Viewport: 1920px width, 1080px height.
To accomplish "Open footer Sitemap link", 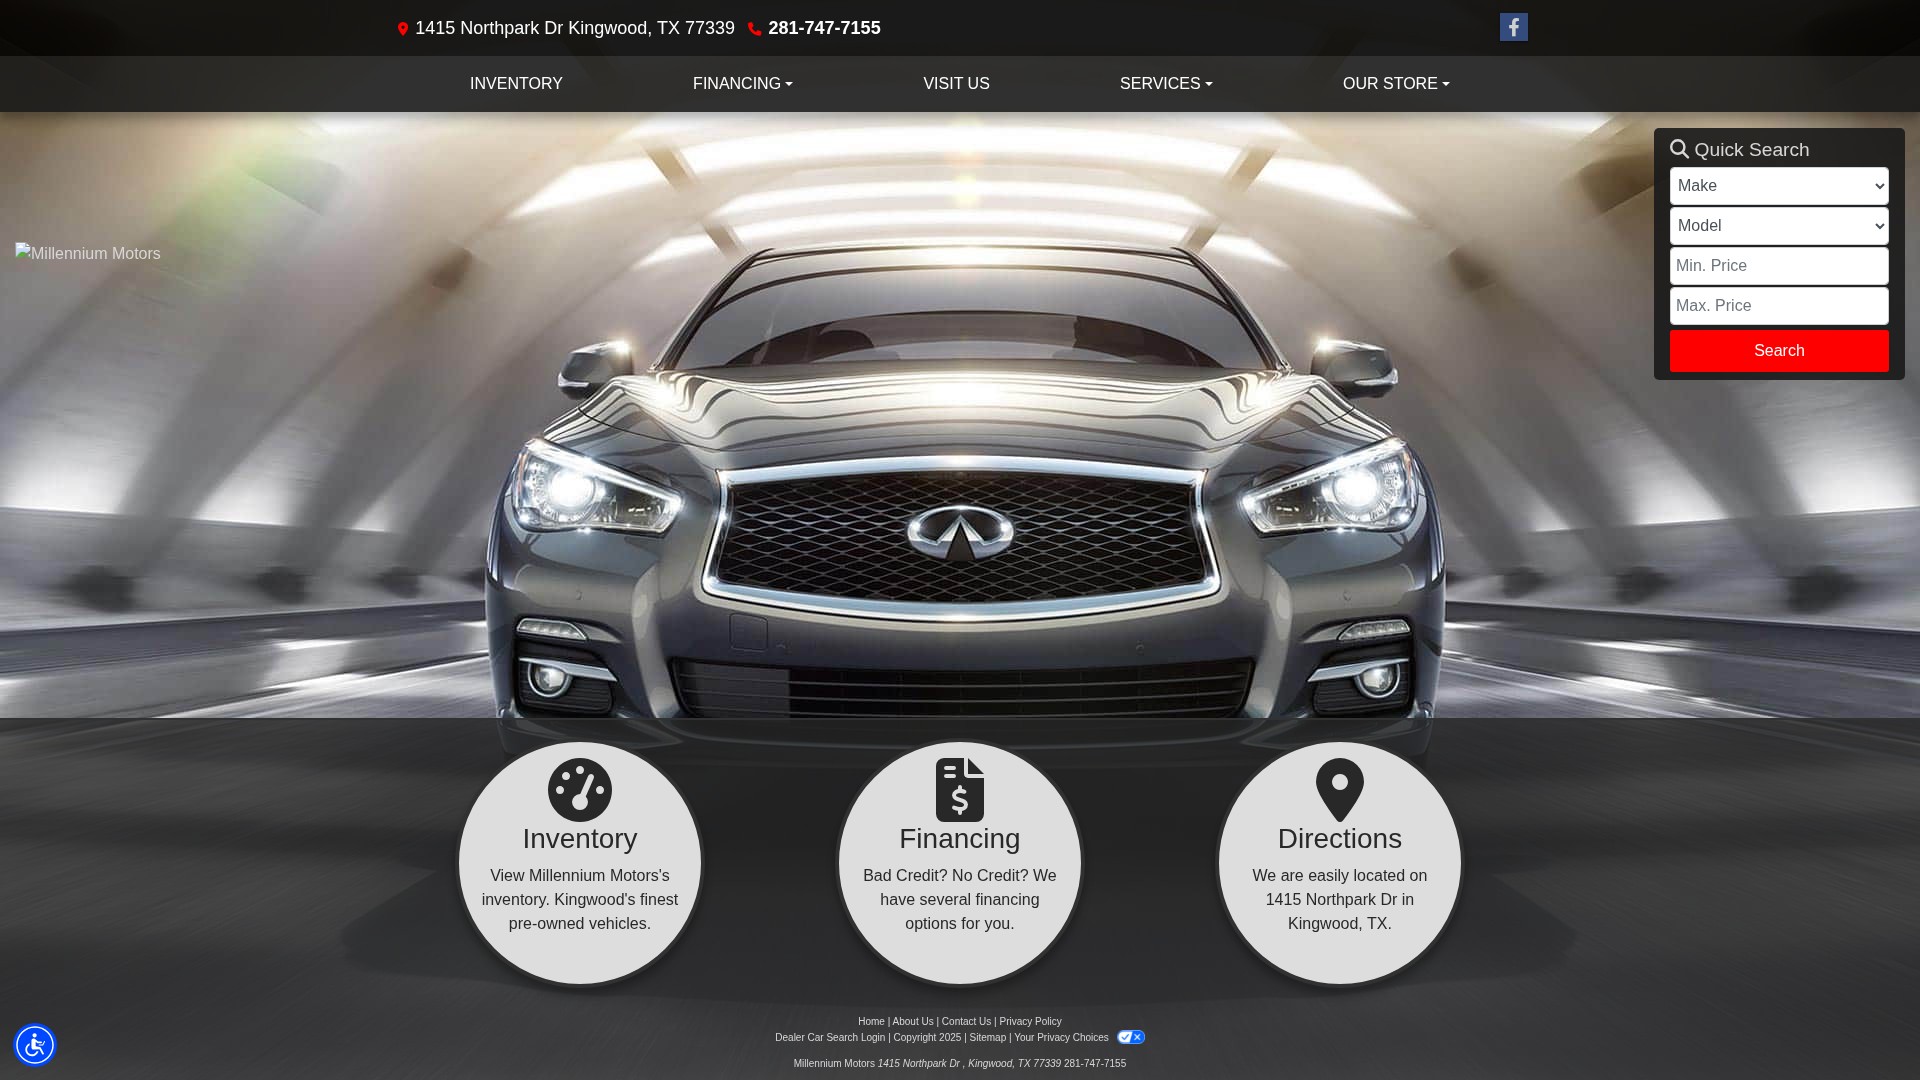I will 987,1038.
